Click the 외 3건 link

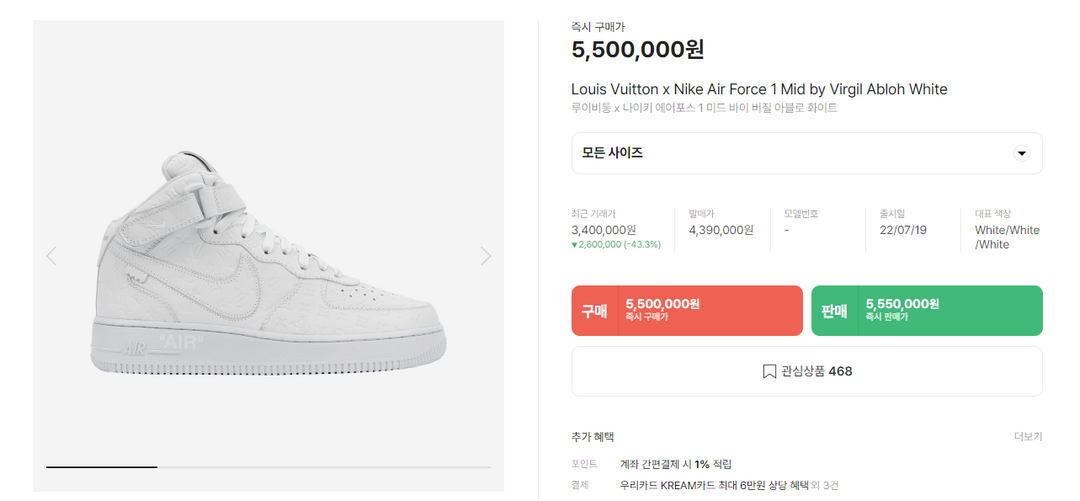coord(825,485)
